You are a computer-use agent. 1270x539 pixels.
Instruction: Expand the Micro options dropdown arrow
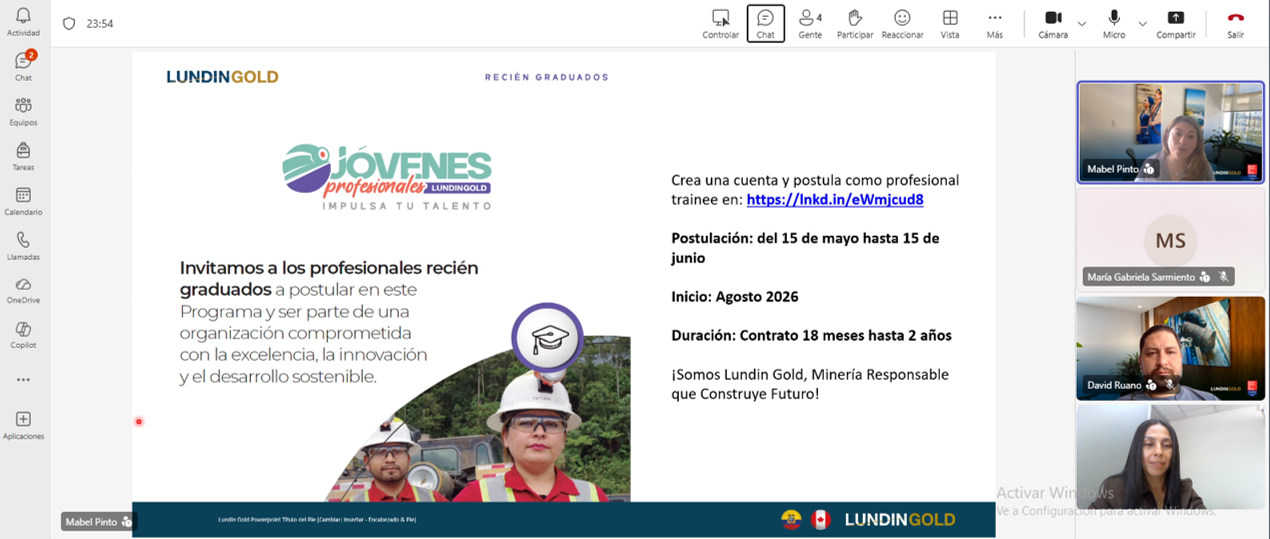coord(1142,24)
